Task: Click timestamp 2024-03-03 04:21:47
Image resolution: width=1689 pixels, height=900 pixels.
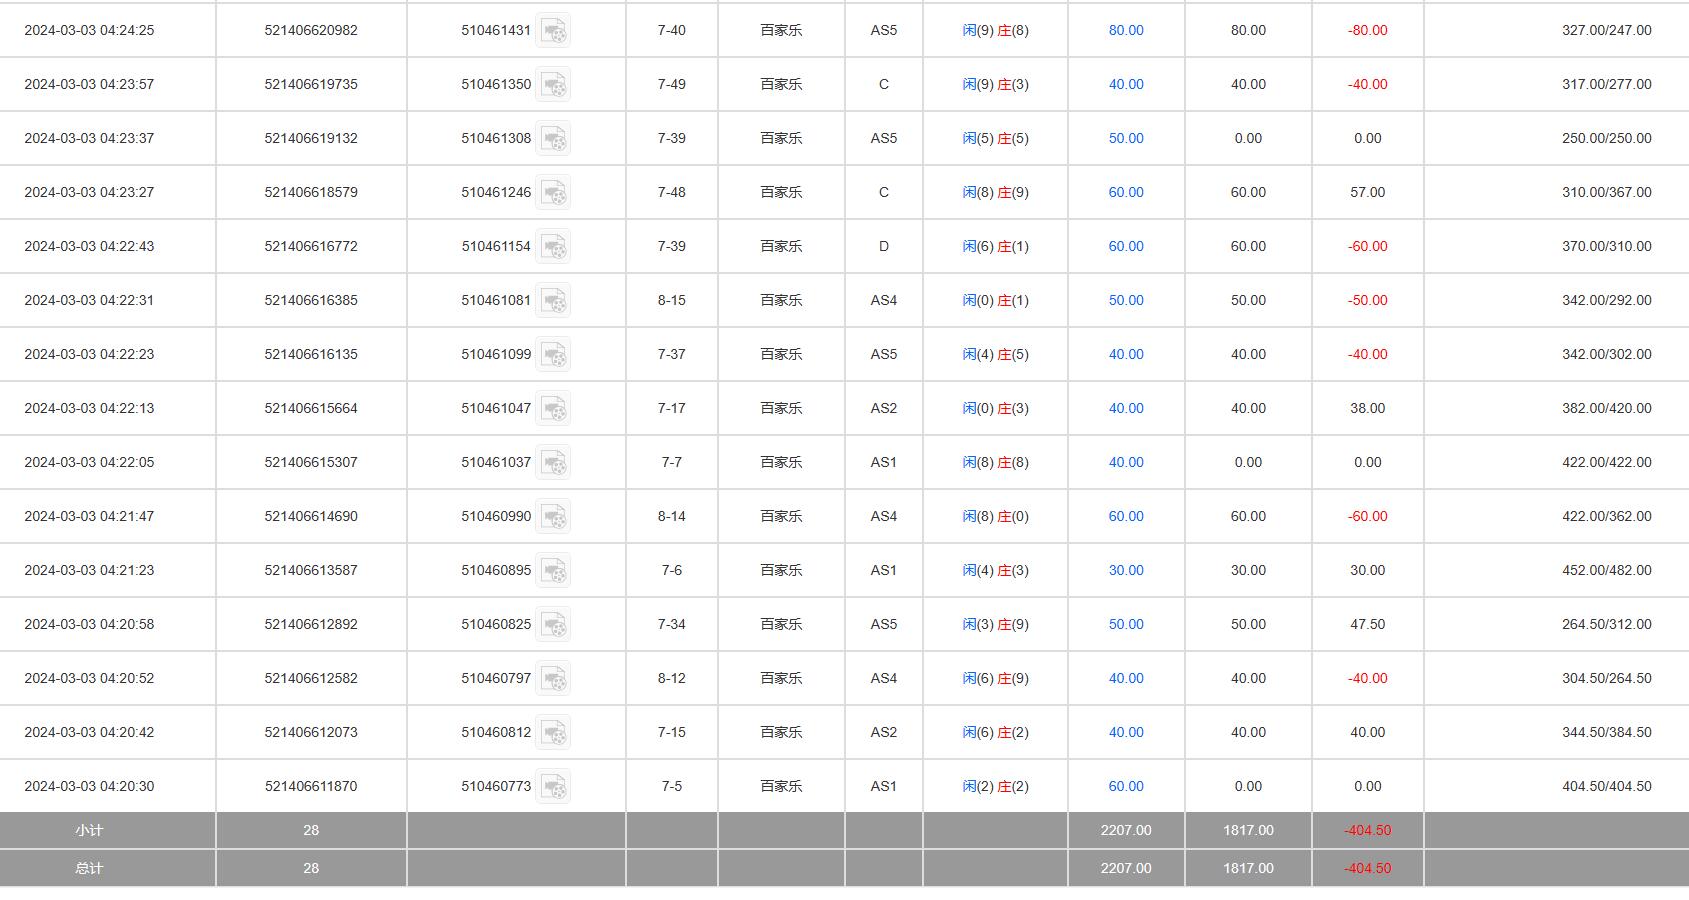Action: 89,516
